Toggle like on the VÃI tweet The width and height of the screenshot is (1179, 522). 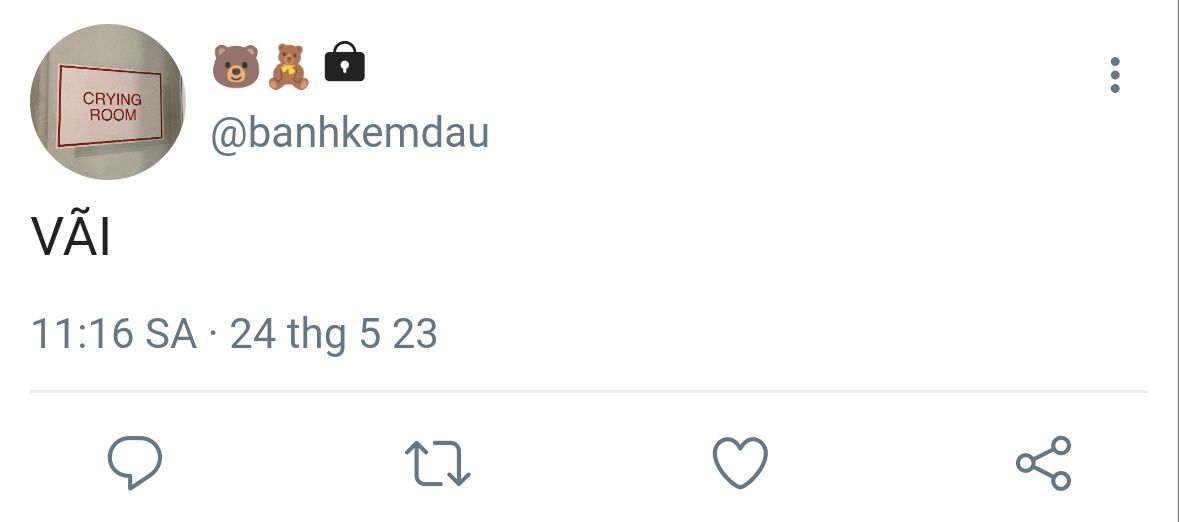click(x=740, y=463)
